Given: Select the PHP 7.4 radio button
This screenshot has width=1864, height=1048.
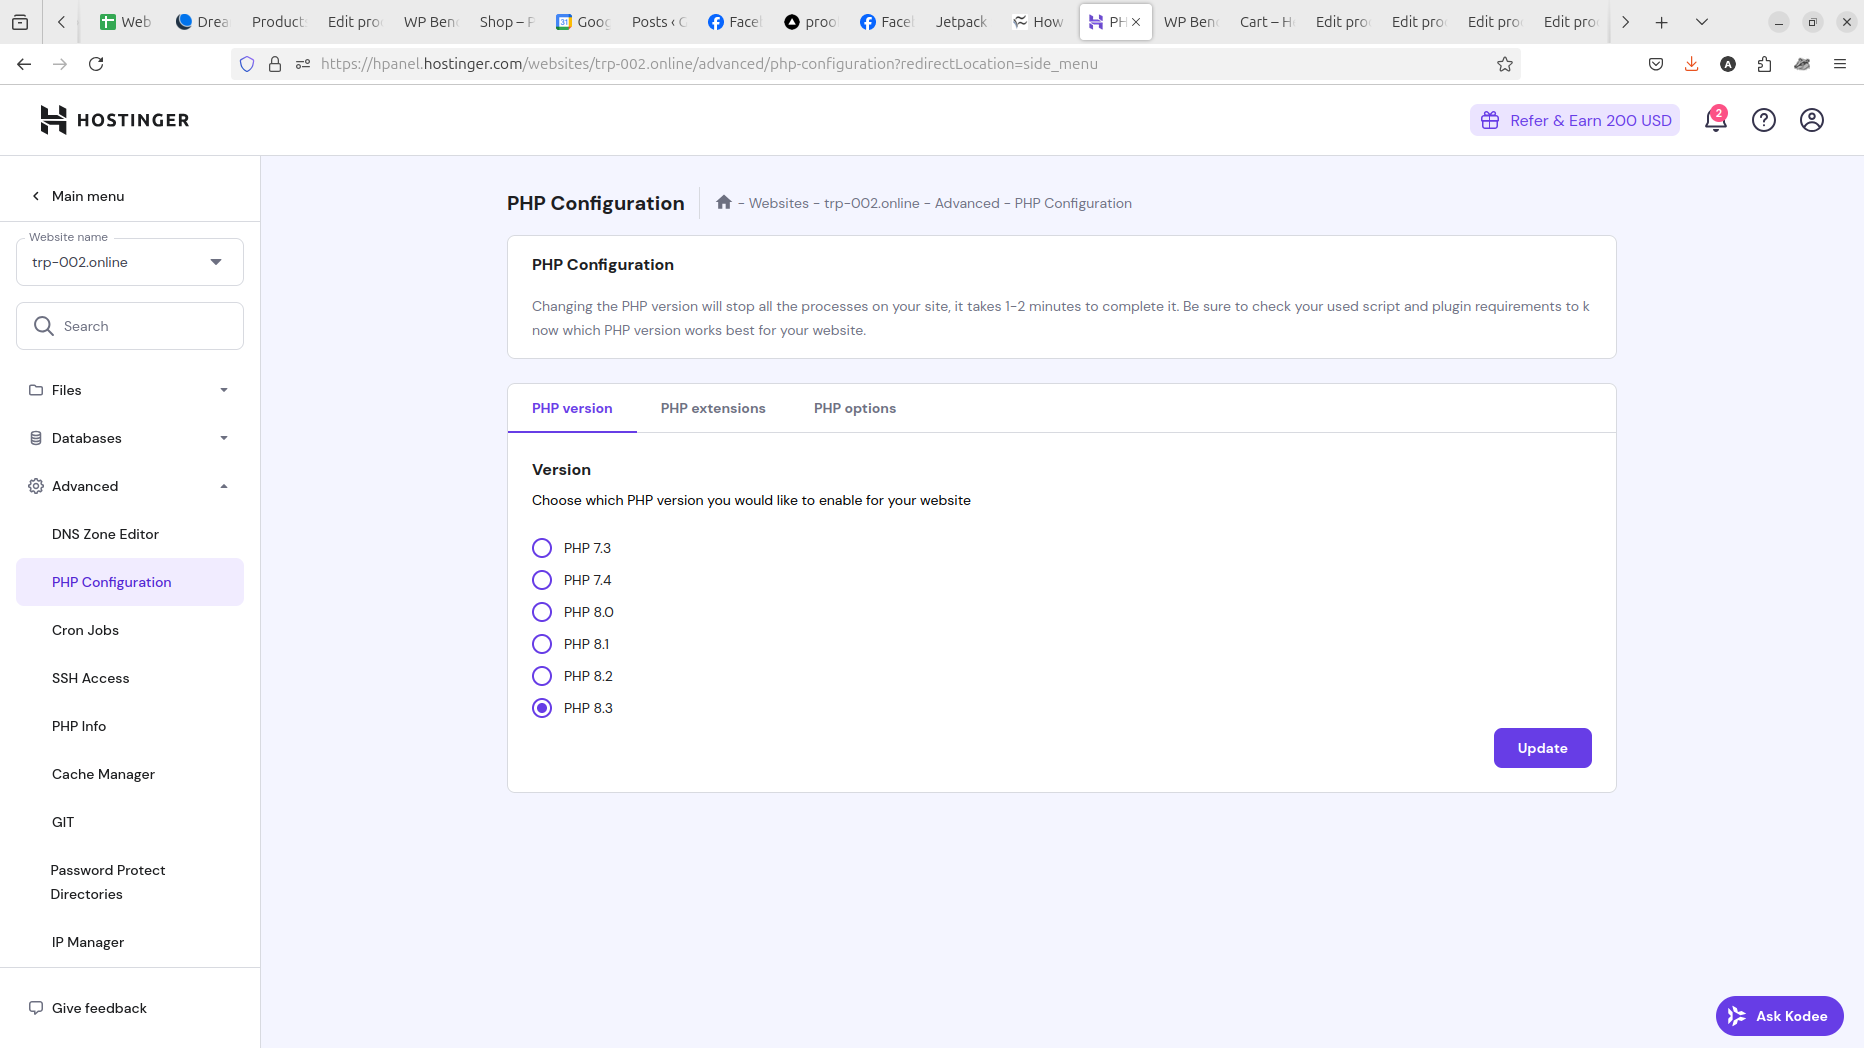Looking at the screenshot, I should coord(542,580).
